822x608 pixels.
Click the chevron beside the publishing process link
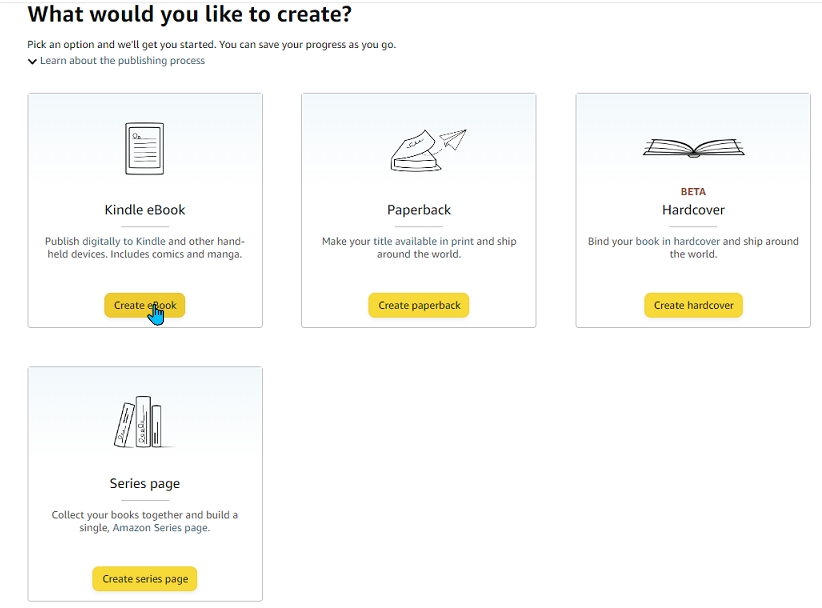(33, 60)
